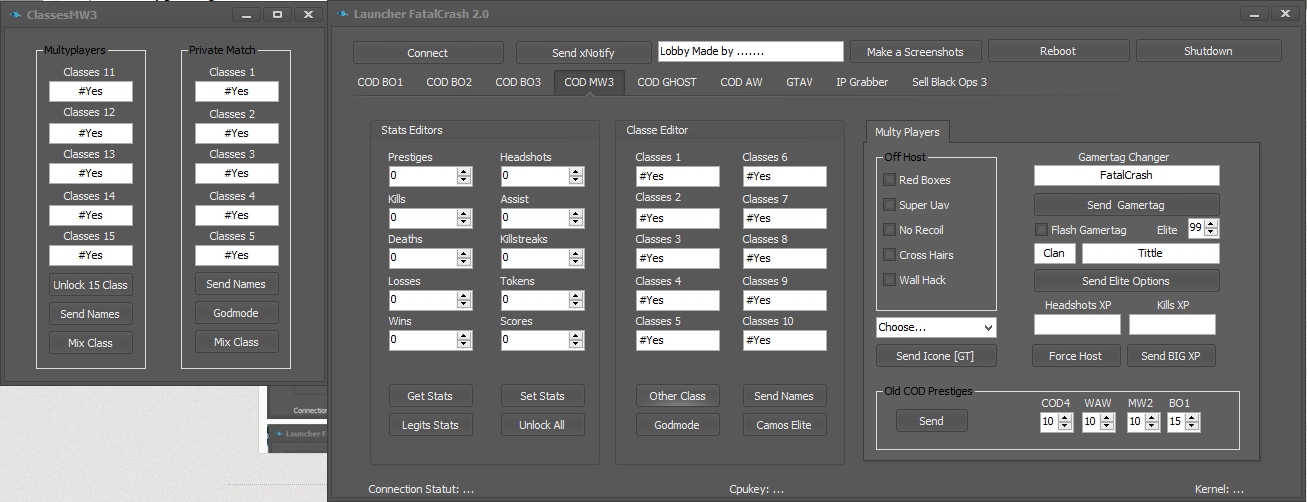Click Send in Old COD Prestiges
1307x502 pixels.
pos(931,421)
